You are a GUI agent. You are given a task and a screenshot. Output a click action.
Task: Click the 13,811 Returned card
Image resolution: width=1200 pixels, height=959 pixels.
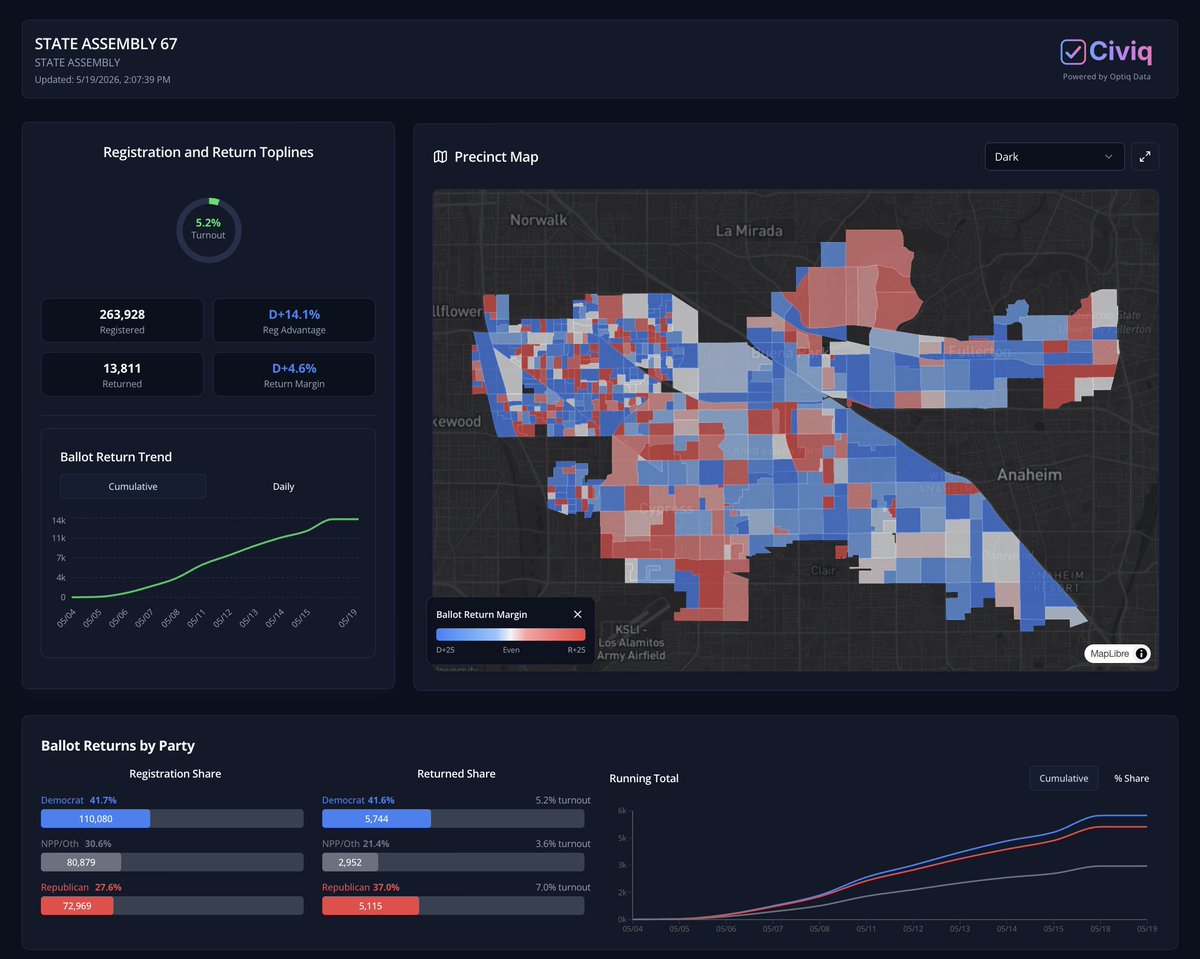tap(122, 374)
